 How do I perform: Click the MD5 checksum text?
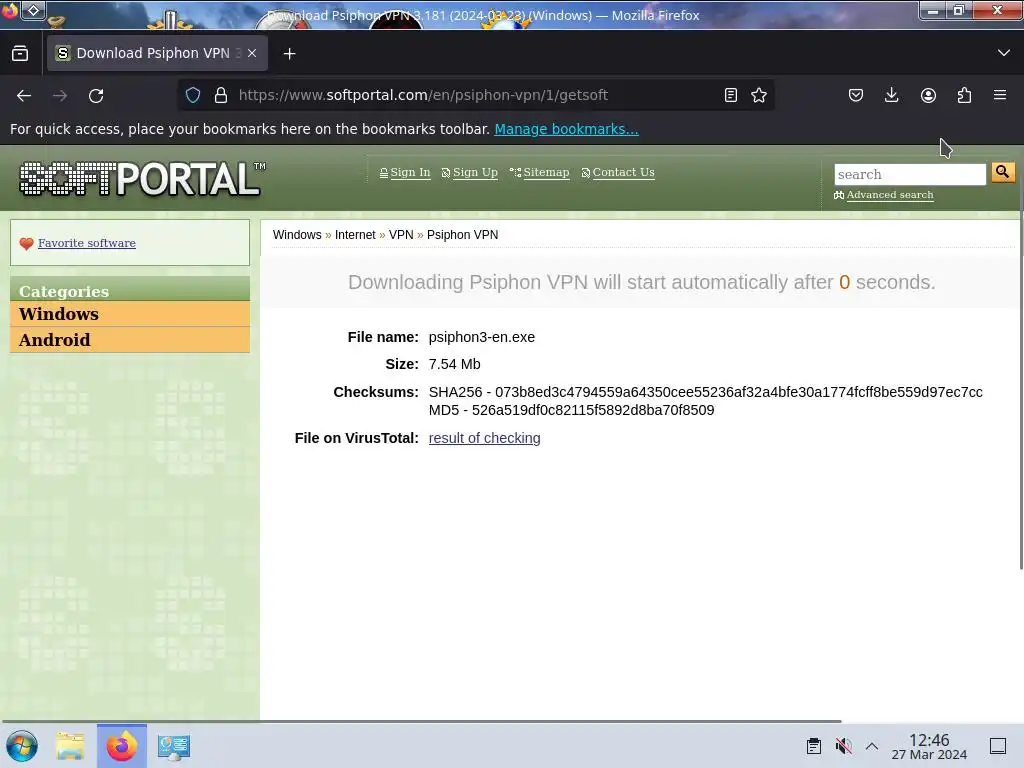tap(571, 410)
